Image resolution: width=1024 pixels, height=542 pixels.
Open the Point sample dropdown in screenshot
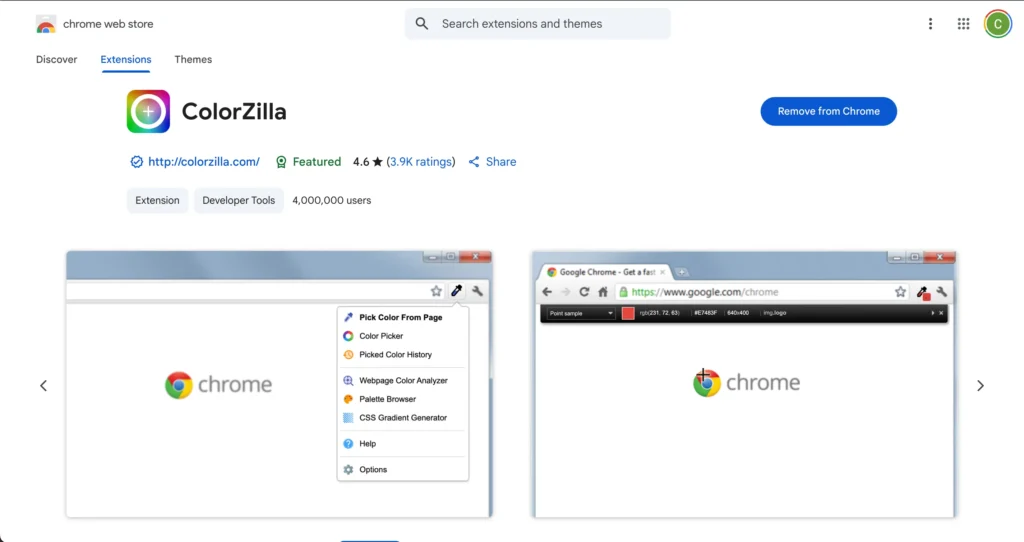pyautogui.click(x=581, y=313)
